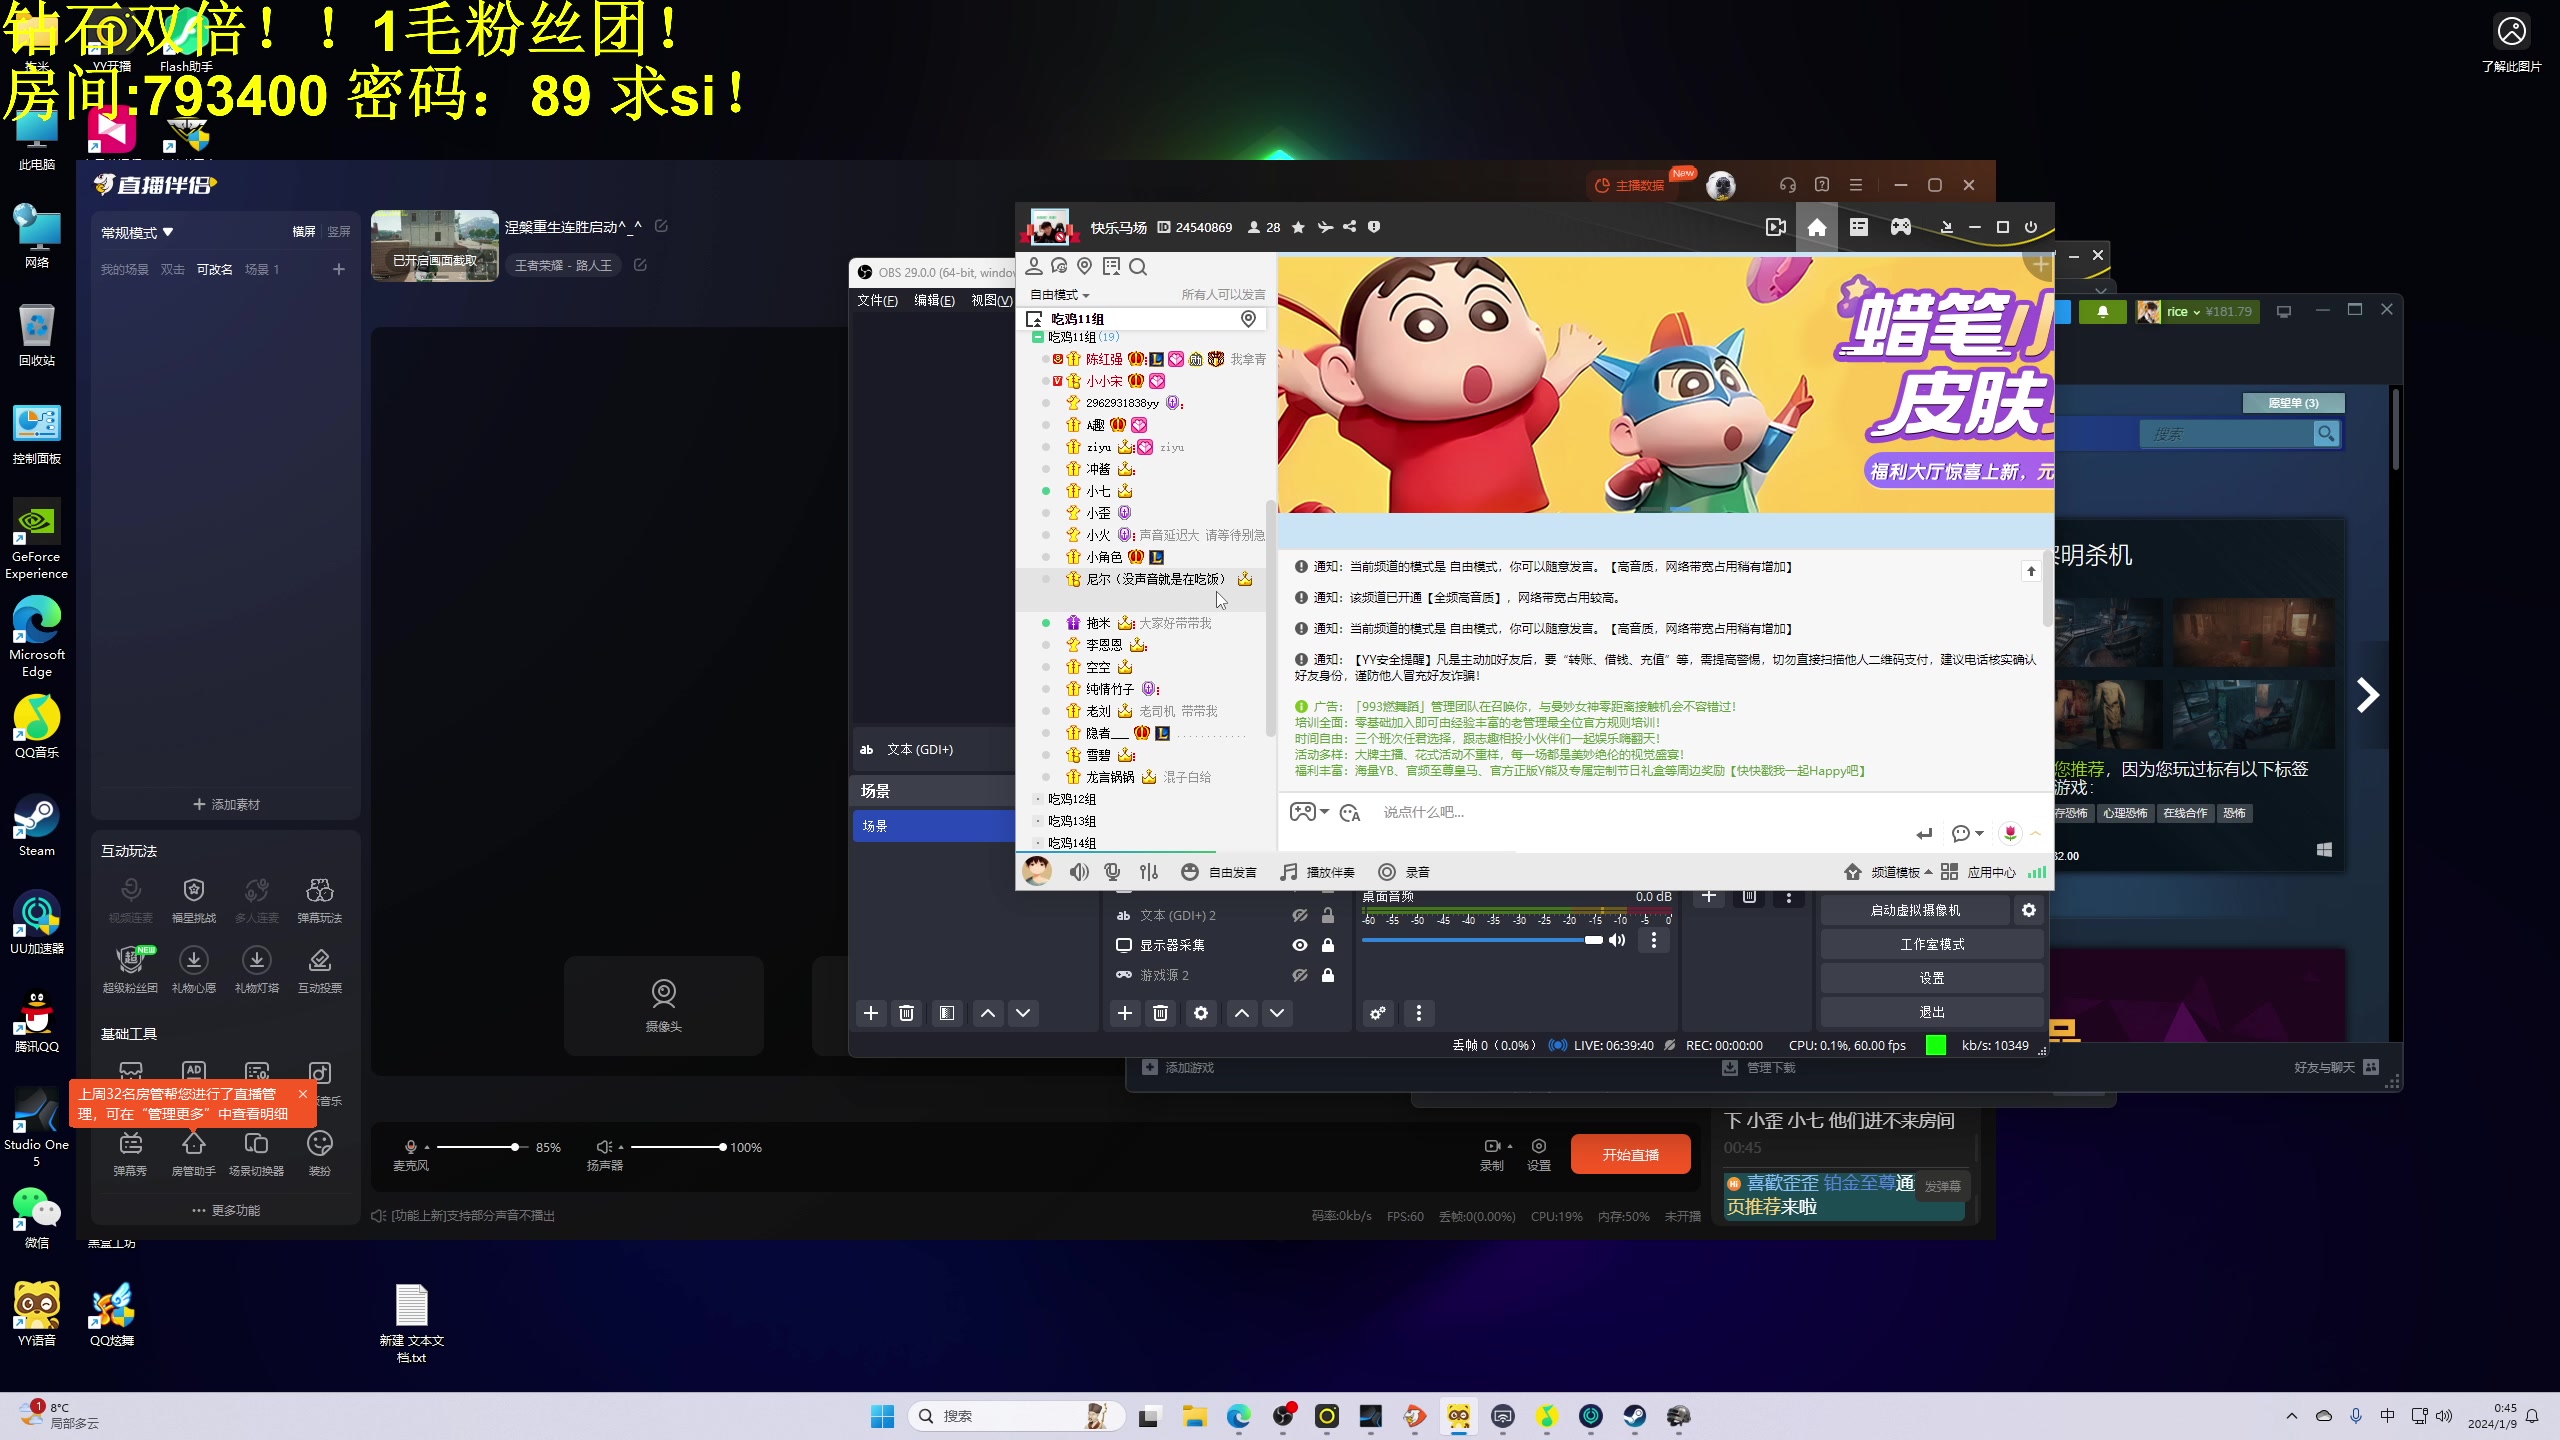Toggle lock on 文本 (GDI+) 2 source

point(1328,915)
